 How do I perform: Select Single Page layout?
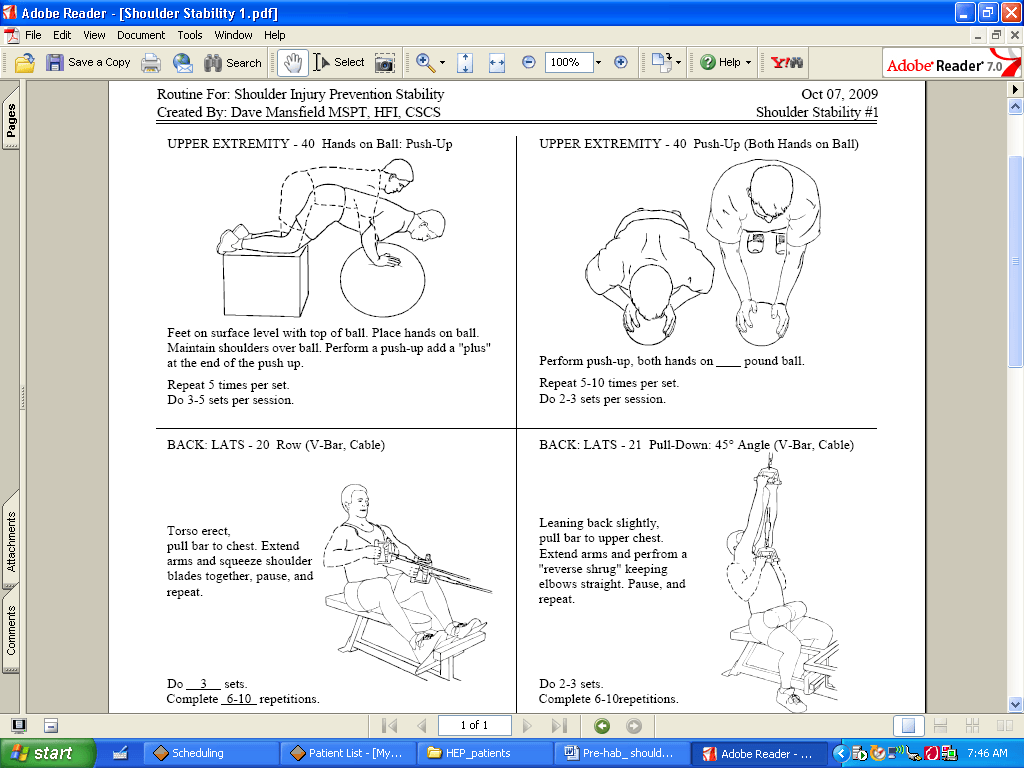point(908,726)
